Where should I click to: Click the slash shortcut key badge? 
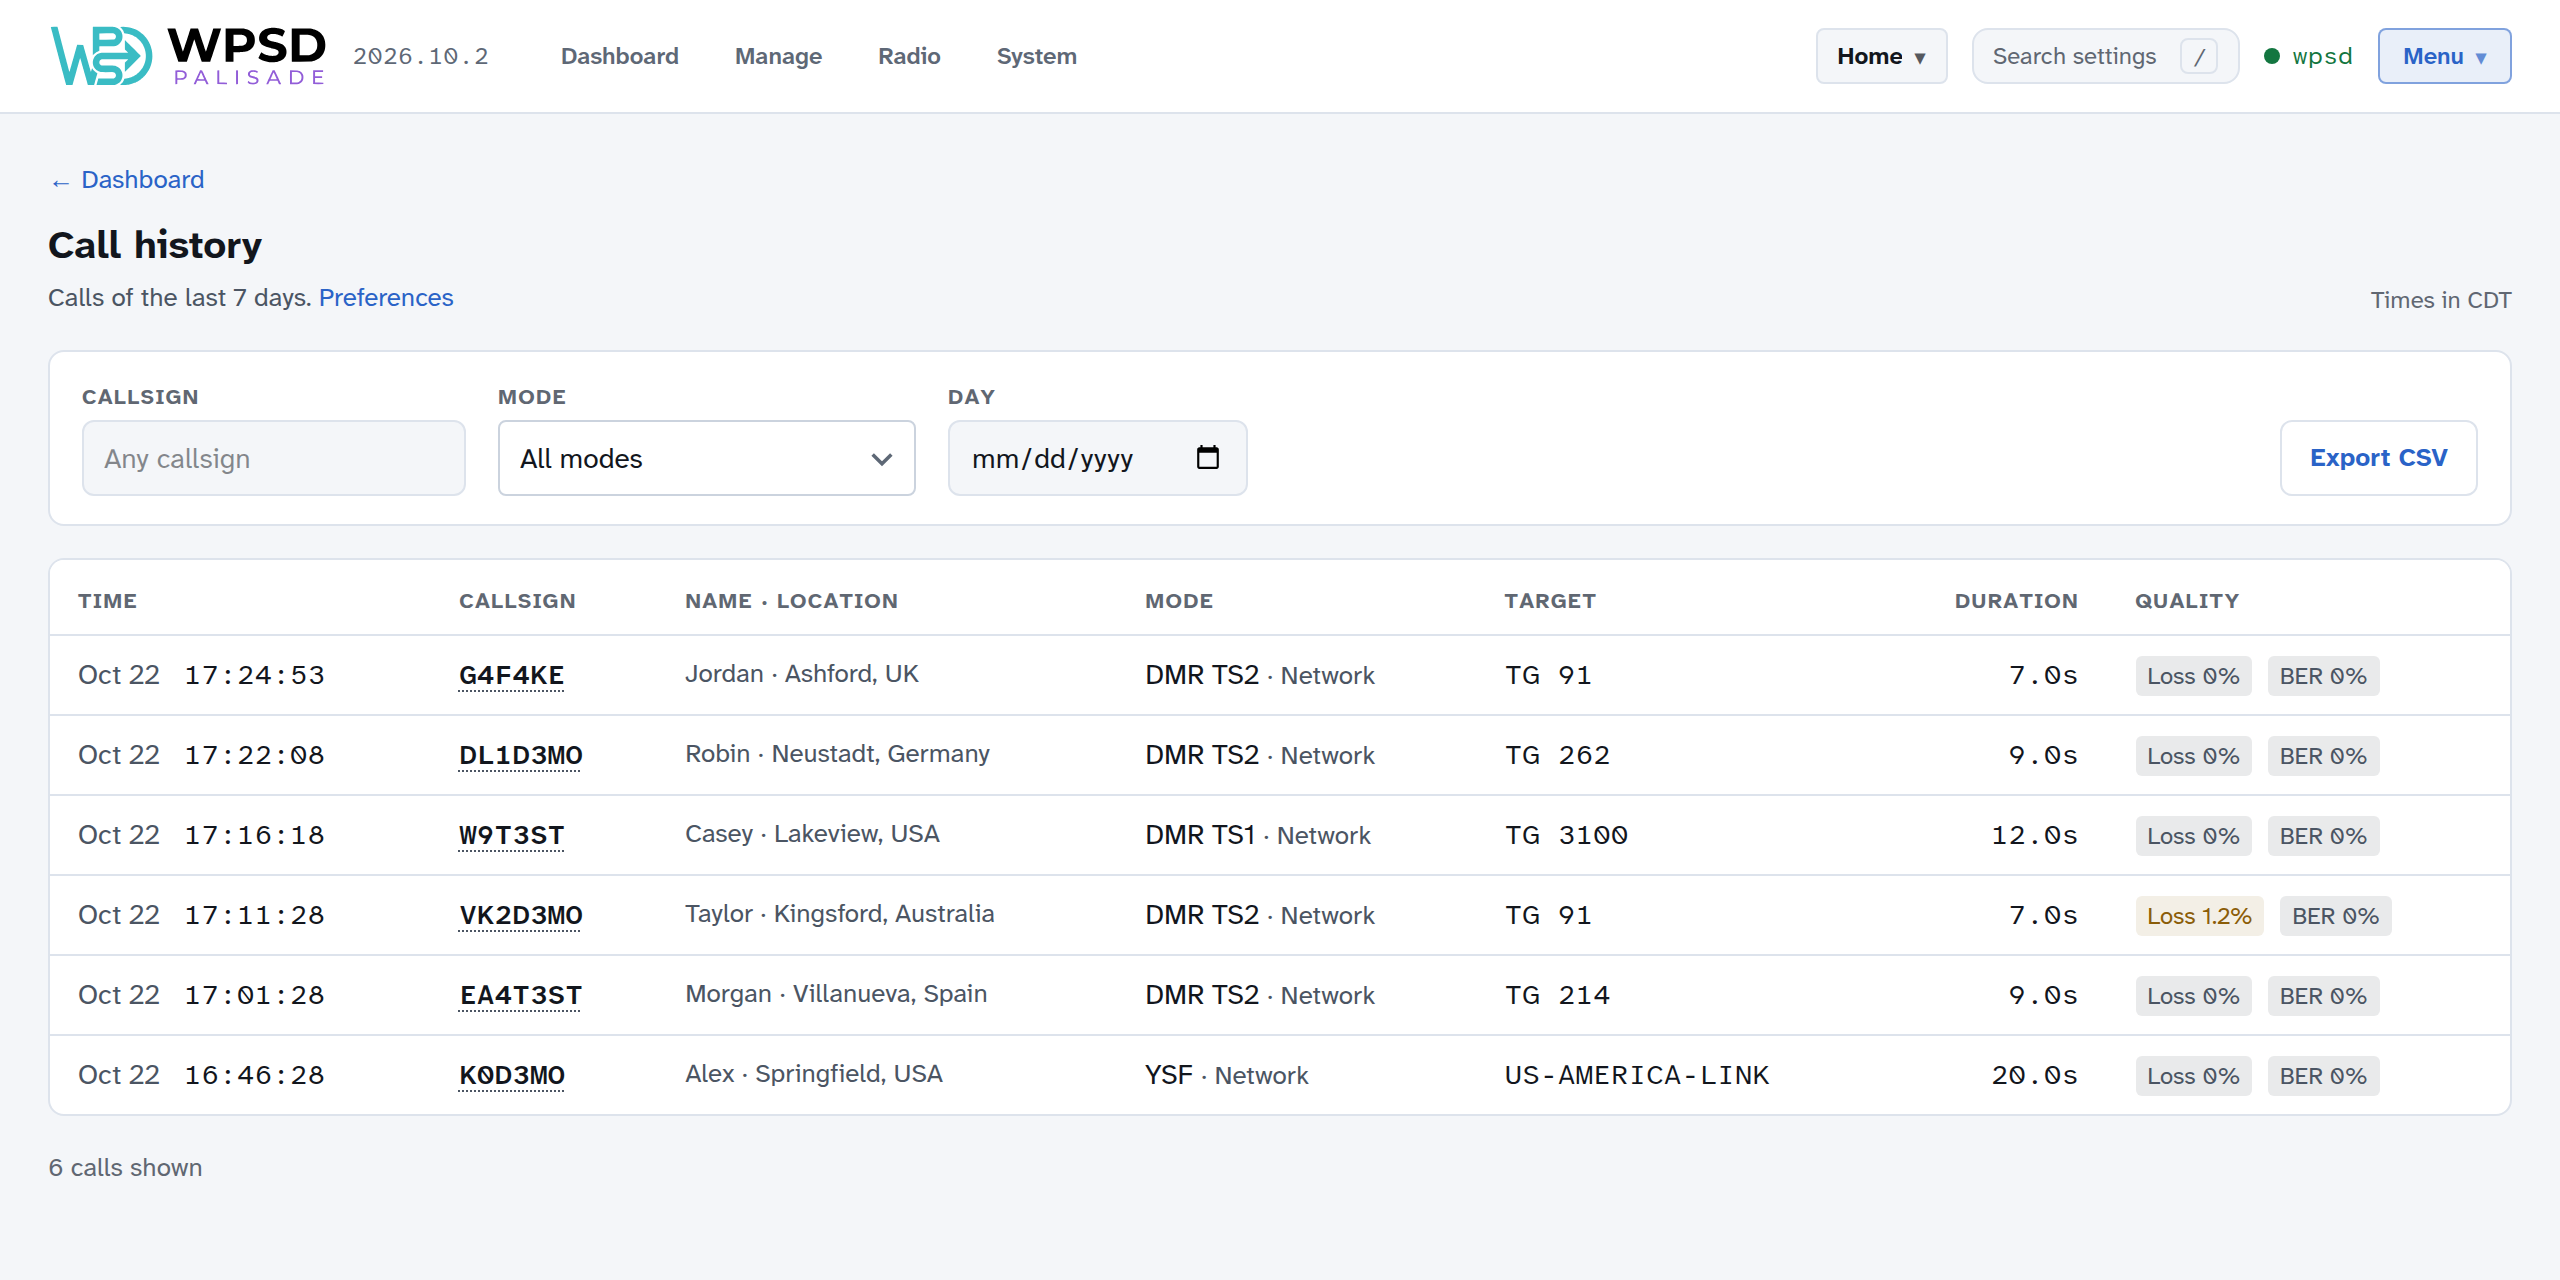(x=2199, y=56)
